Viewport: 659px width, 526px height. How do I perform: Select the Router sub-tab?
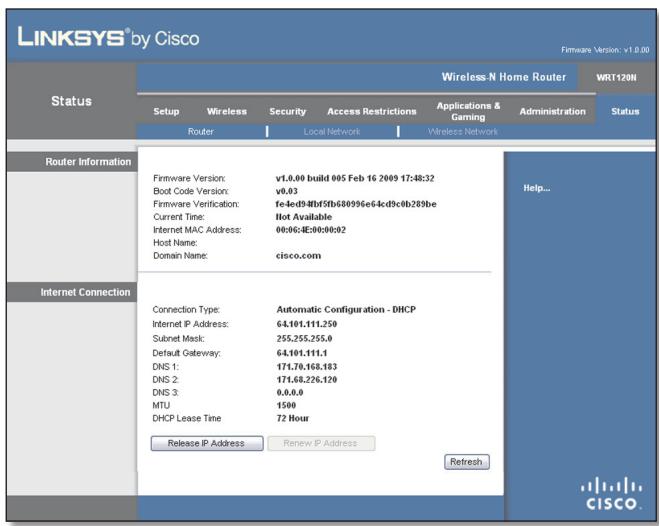(x=200, y=132)
